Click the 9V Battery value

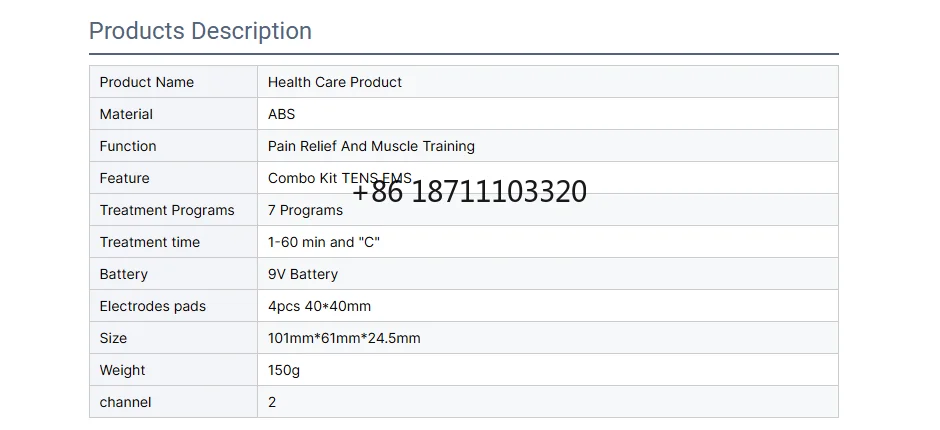click(303, 274)
